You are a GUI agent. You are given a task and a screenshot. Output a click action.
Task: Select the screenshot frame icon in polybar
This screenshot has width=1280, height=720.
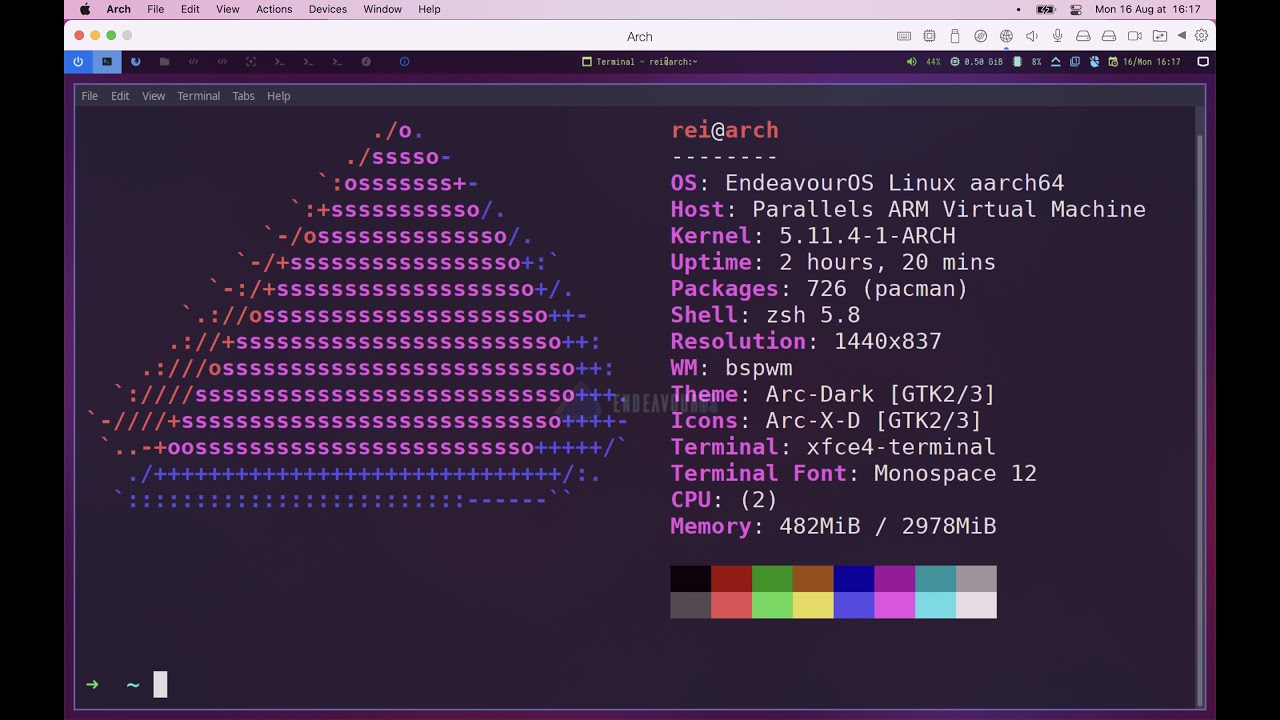[x=251, y=61]
